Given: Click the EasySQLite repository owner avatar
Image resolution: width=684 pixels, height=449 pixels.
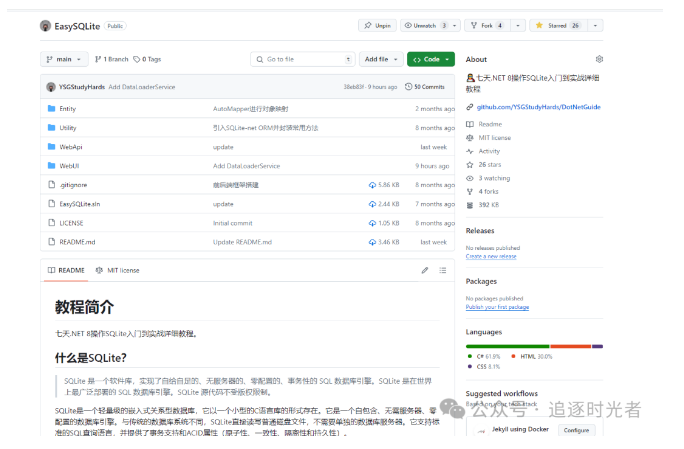Looking at the screenshot, I should (45, 26).
